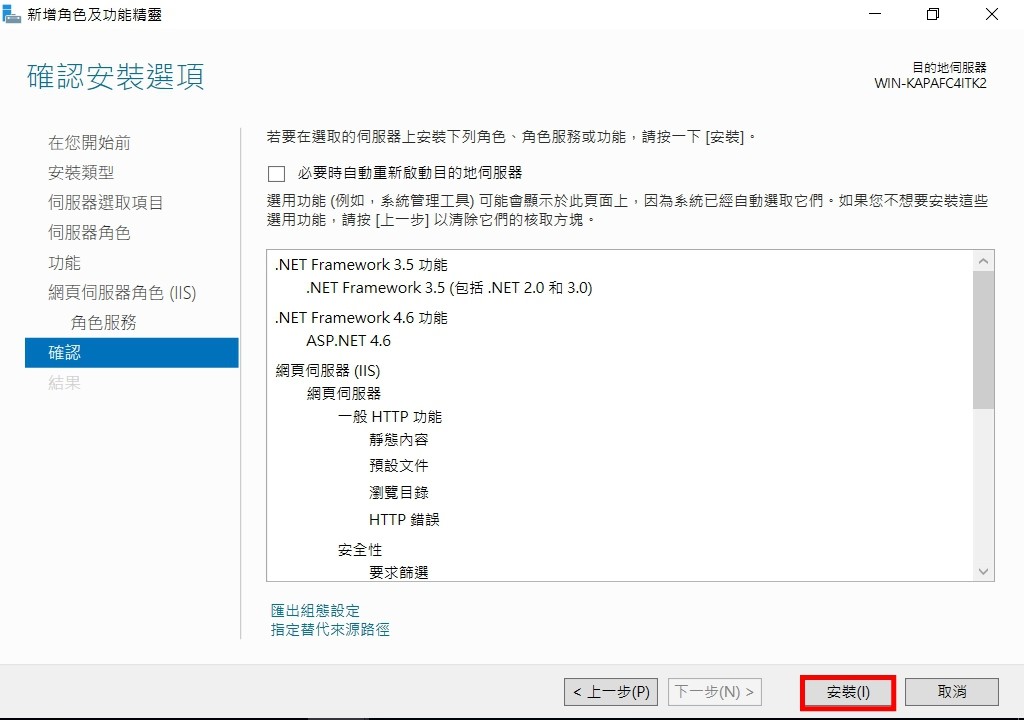Select the 網頁伺服器 (IIS) row in the list
Viewport: 1024px width, 720px height.
[x=328, y=370]
